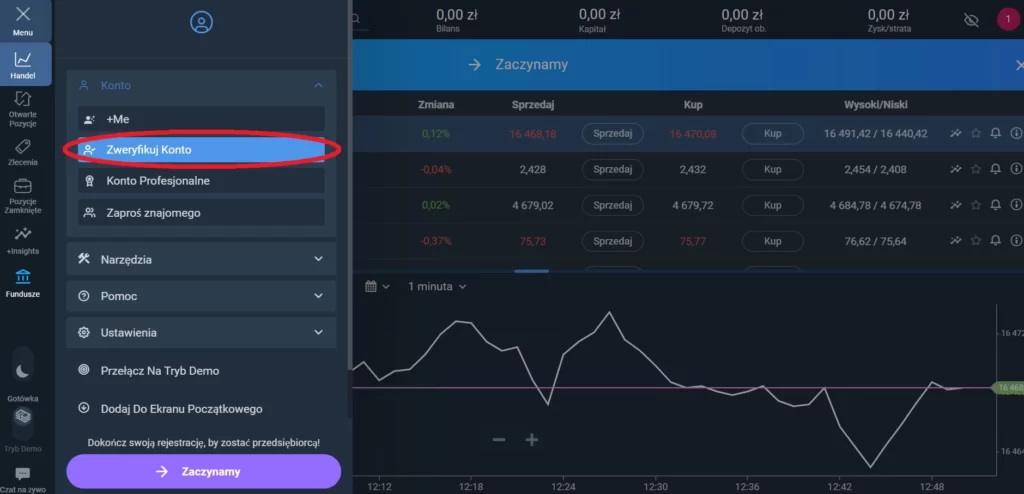The width and height of the screenshot is (1024, 494).
Task: Click the chart zoom-in plus control
Action: [x=532, y=440]
